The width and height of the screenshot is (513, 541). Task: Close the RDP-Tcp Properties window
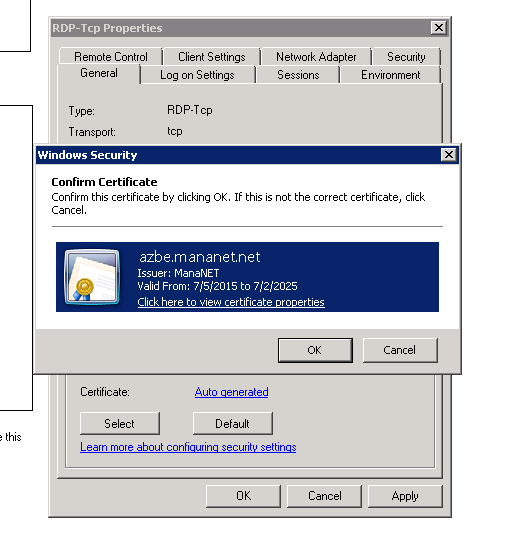tap(438, 28)
